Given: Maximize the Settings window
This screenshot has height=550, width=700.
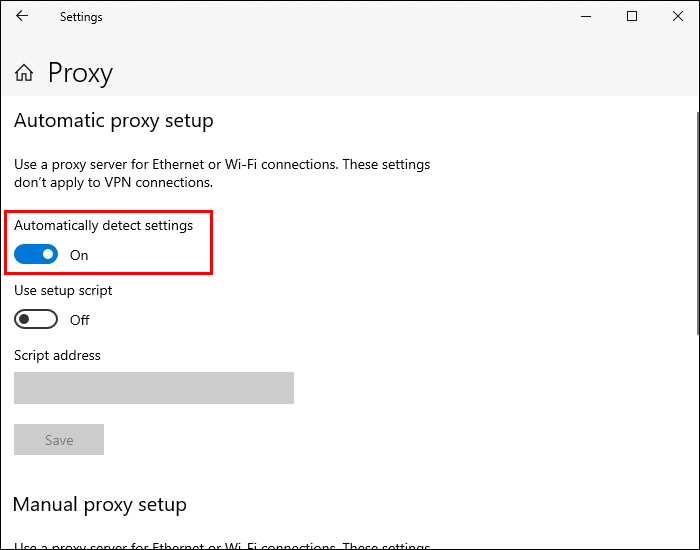Looking at the screenshot, I should (632, 16).
